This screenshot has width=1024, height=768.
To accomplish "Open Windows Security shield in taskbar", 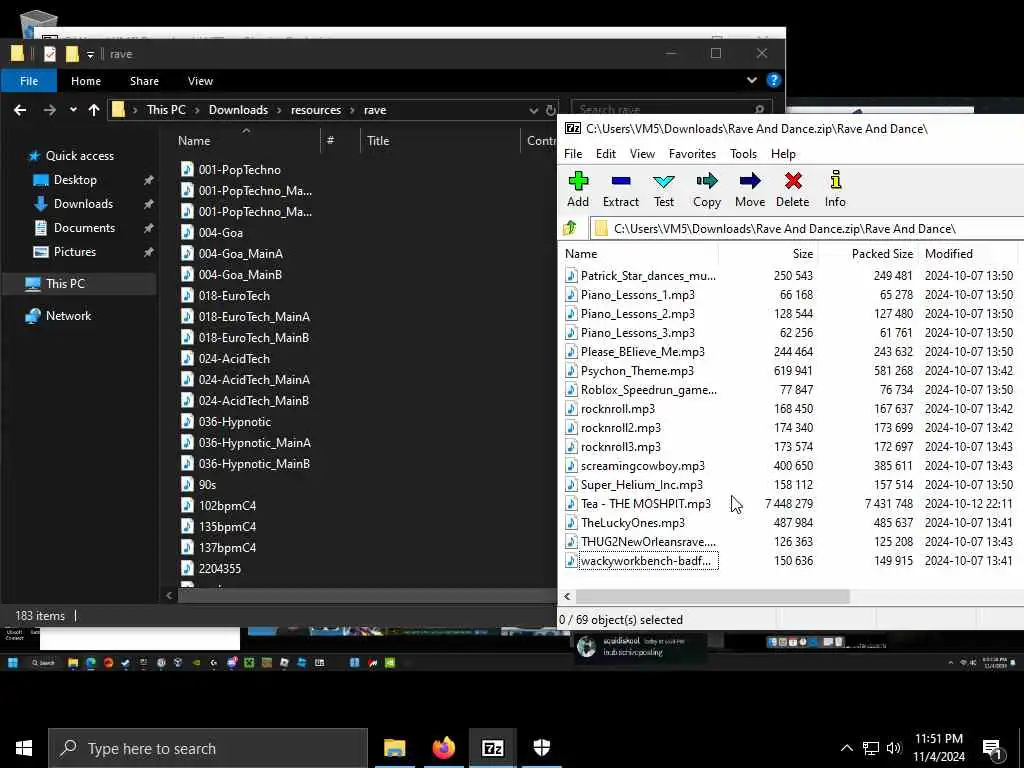I will coord(541,748).
